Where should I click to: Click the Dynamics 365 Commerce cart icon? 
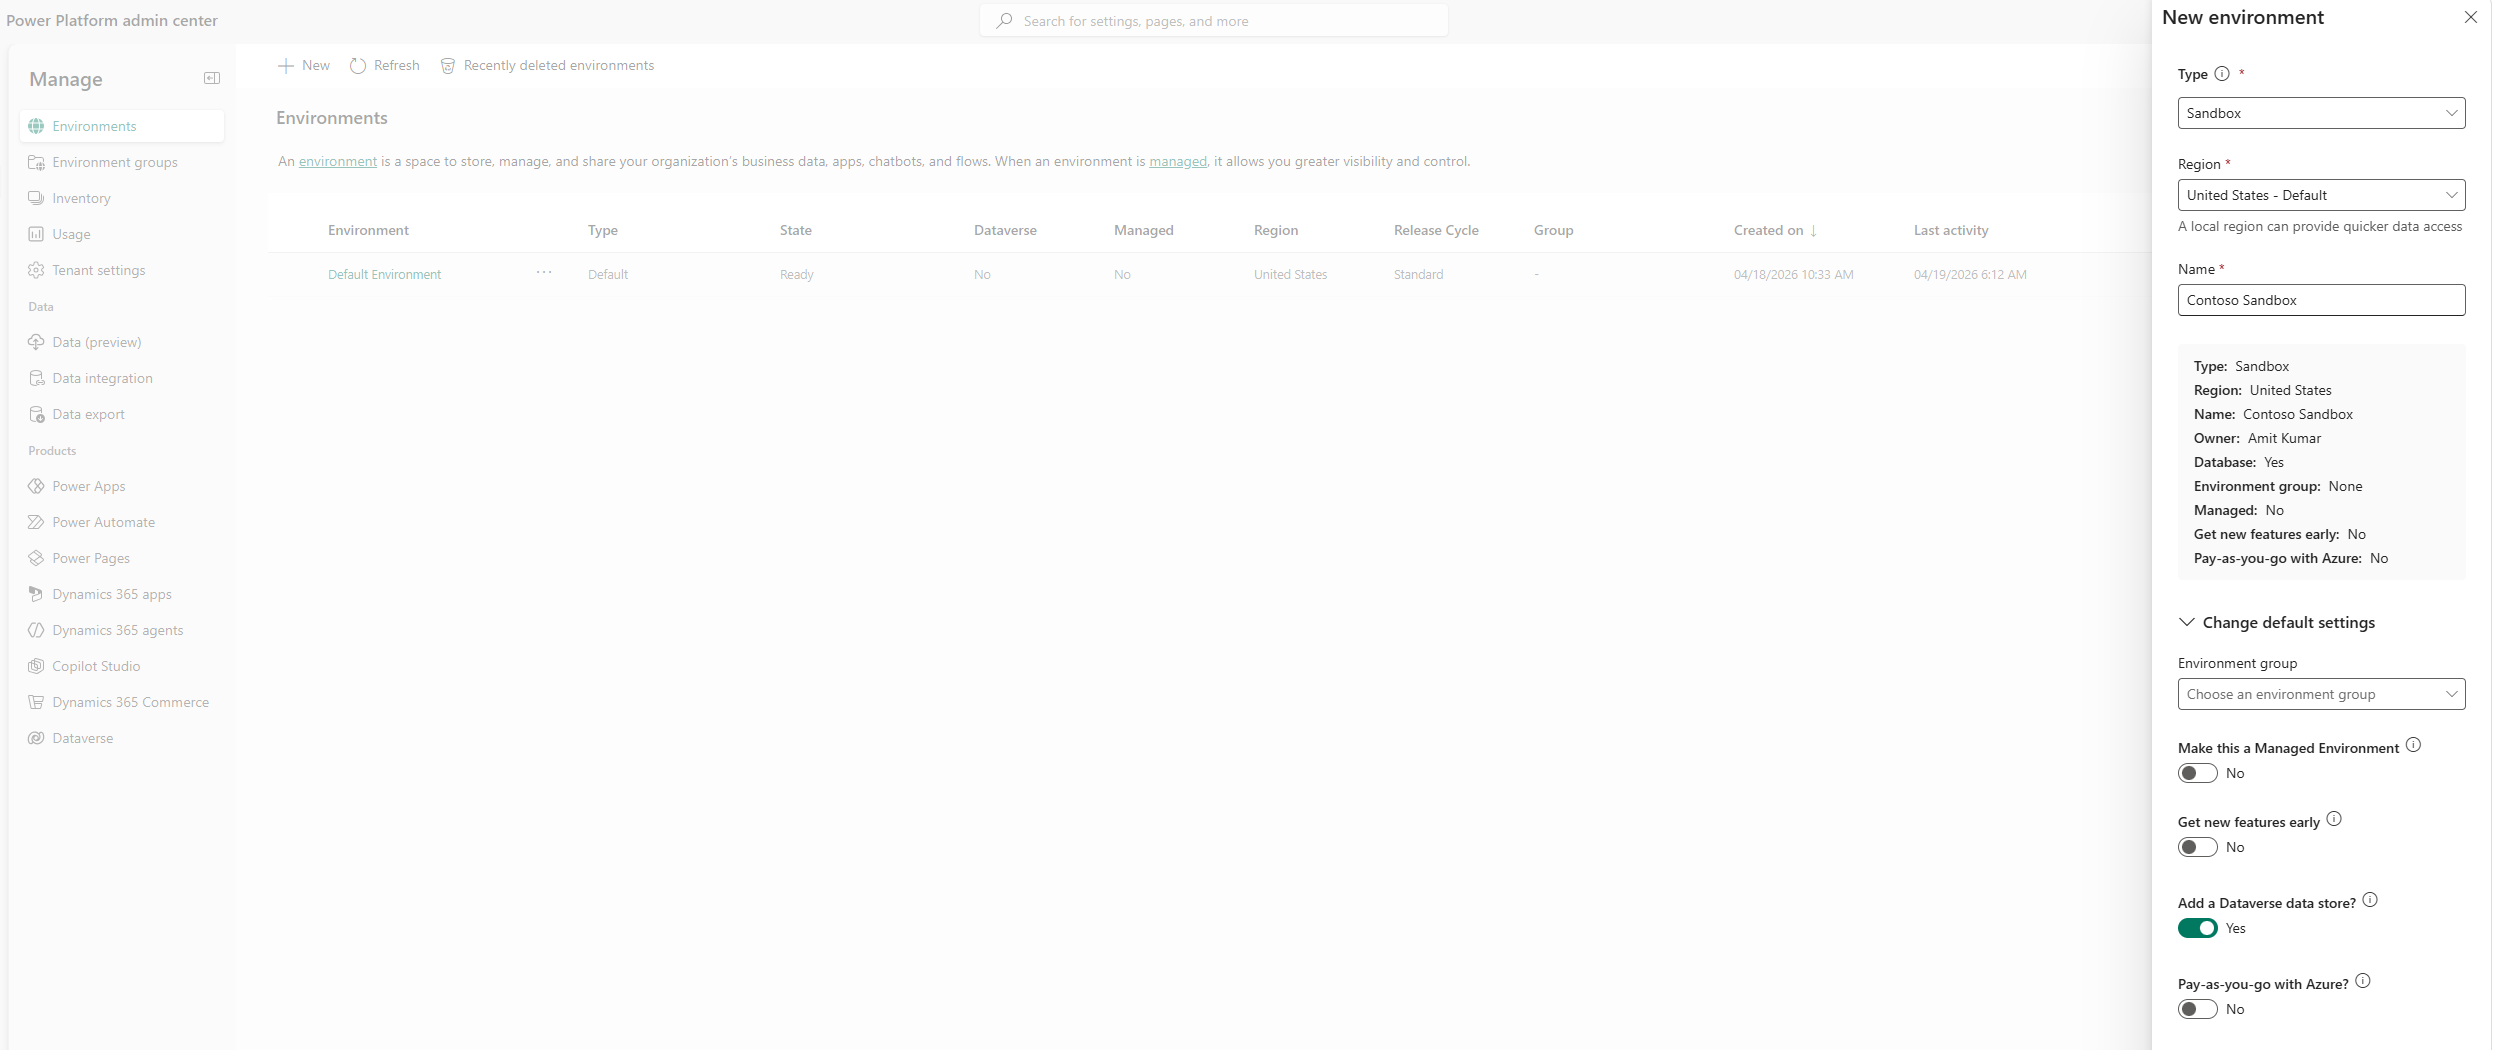tap(36, 702)
